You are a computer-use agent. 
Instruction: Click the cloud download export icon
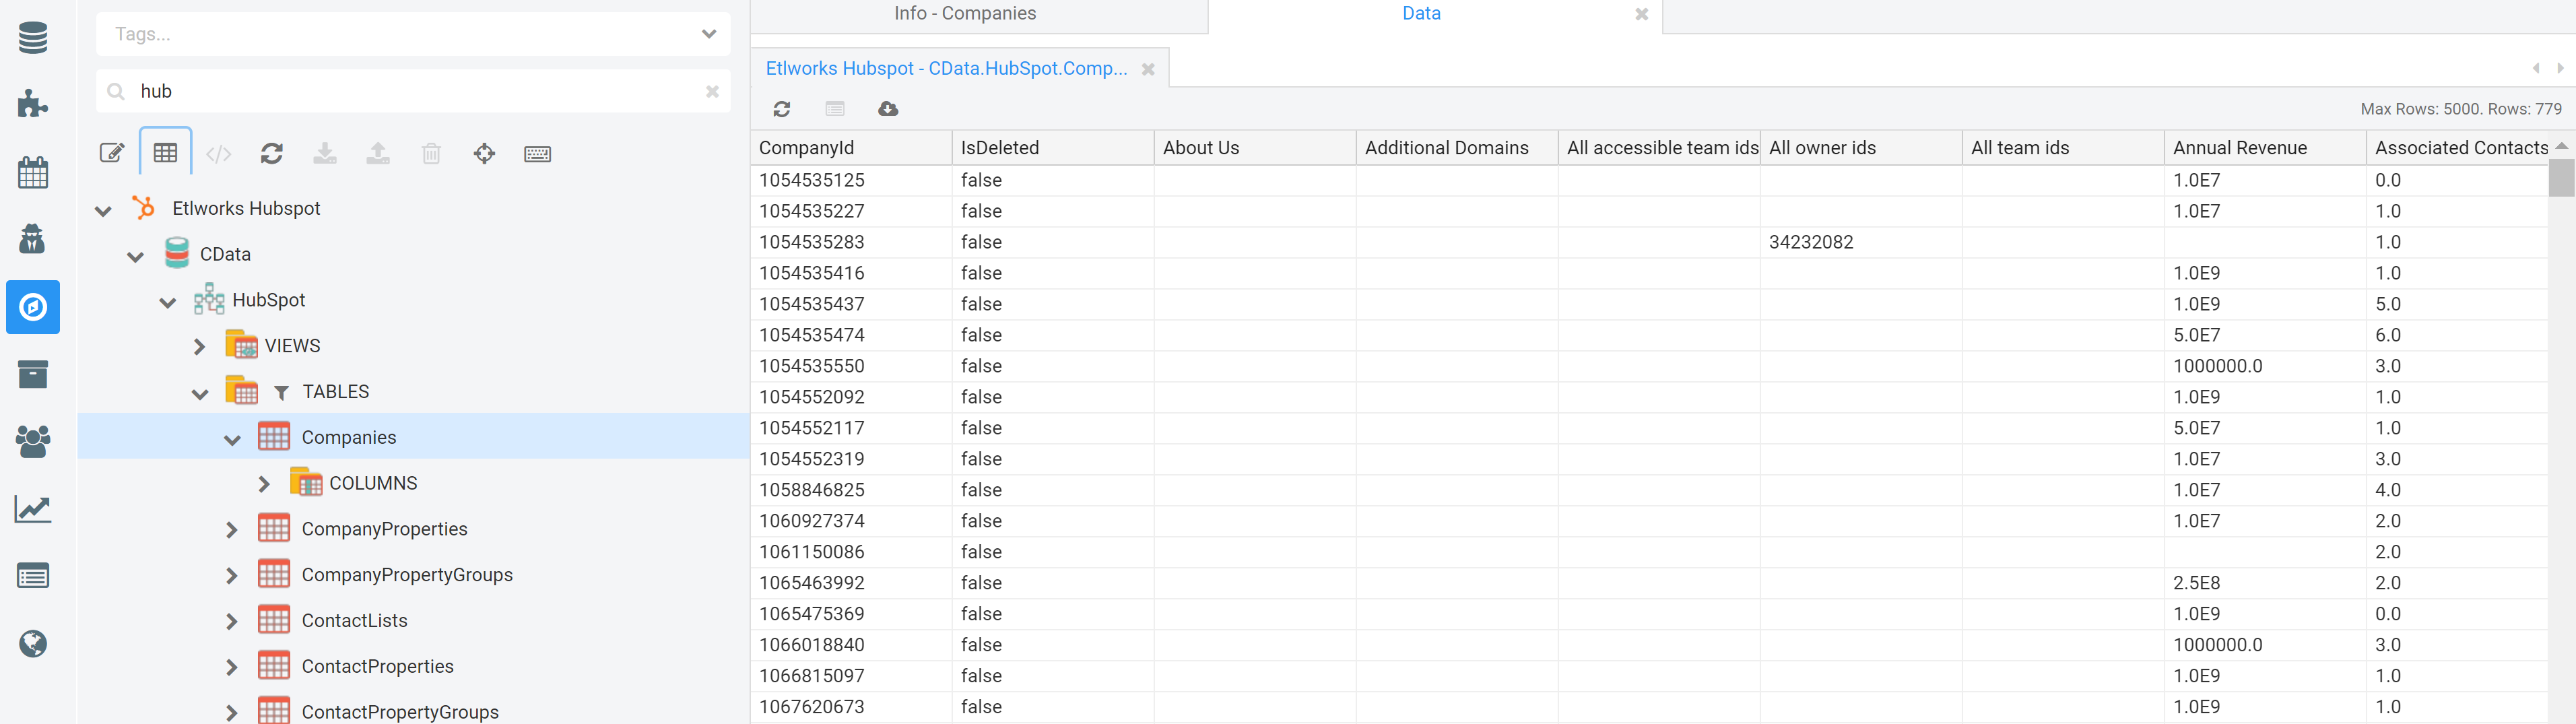click(x=888, y=109)
